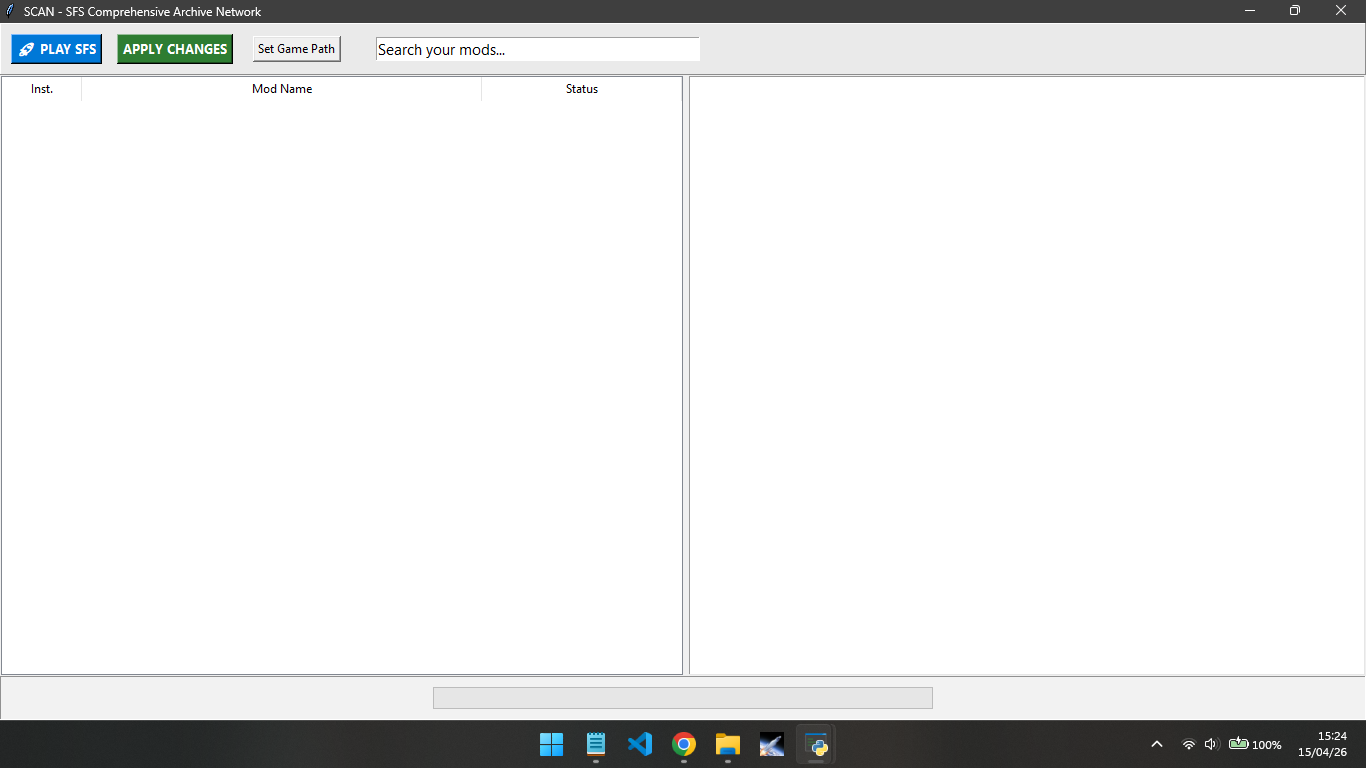Click the green APPLY CHANGES button

175,49
